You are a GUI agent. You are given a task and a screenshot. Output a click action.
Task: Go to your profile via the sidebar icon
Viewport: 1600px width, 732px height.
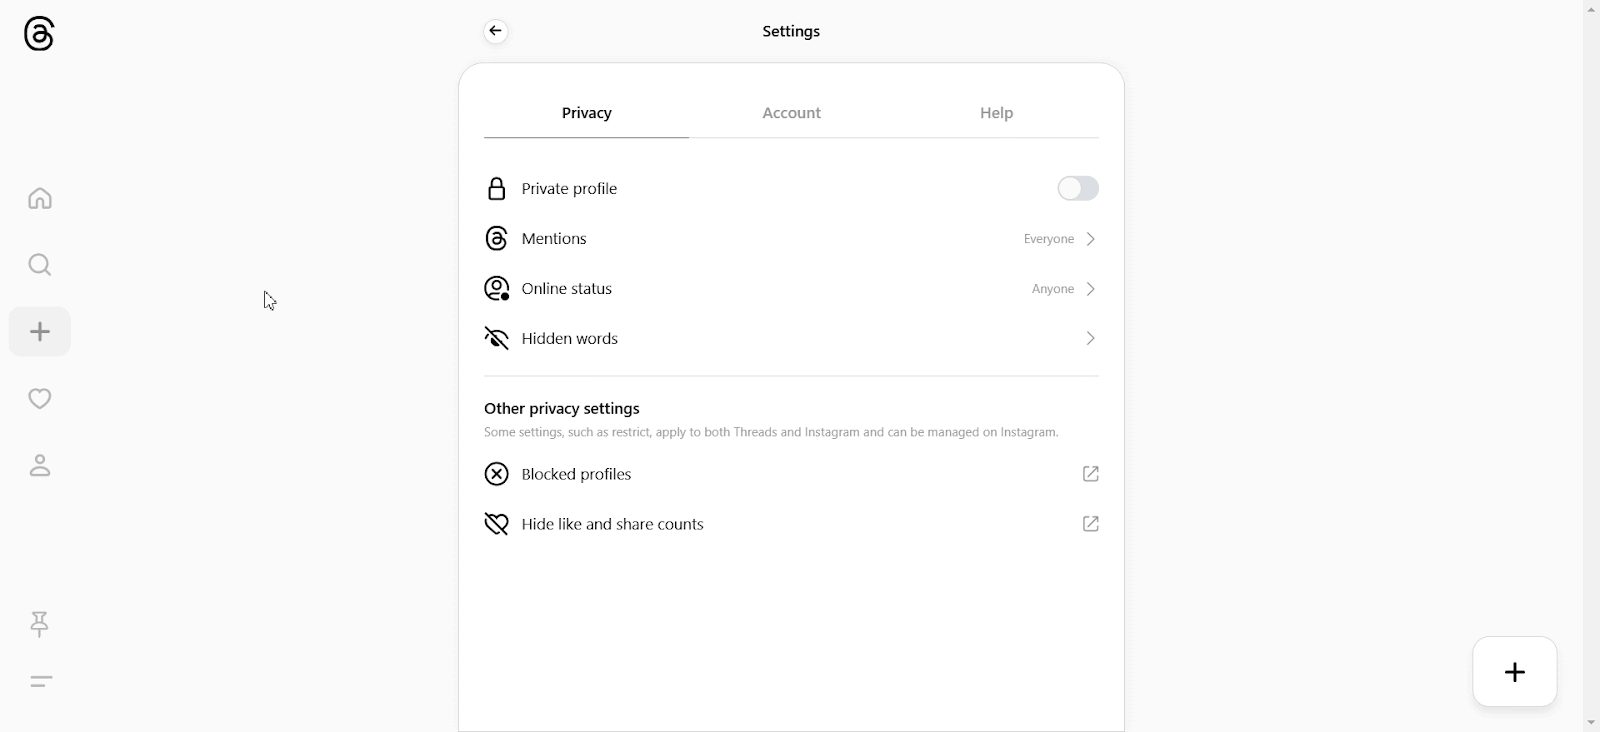(38, 465)
